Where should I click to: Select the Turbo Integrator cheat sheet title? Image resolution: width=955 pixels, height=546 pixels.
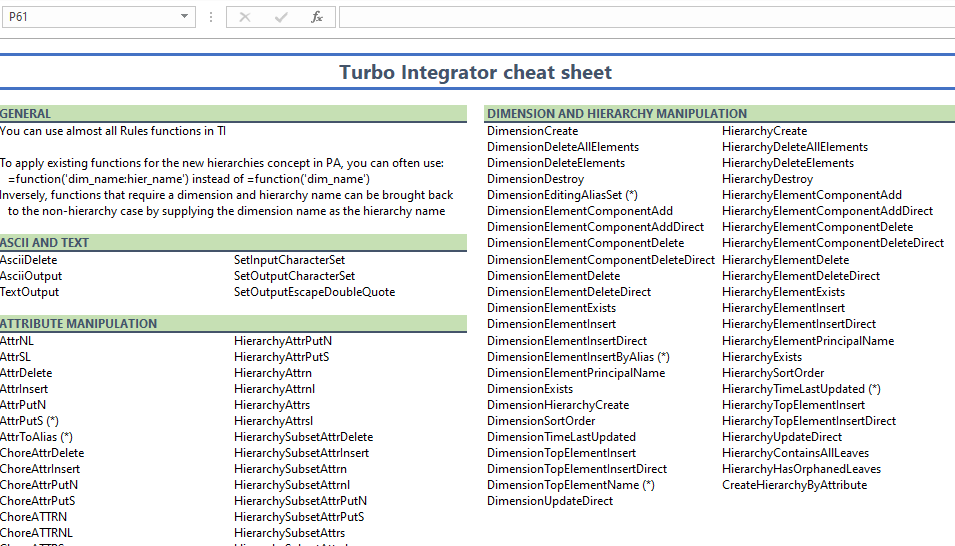coord(475,72)
